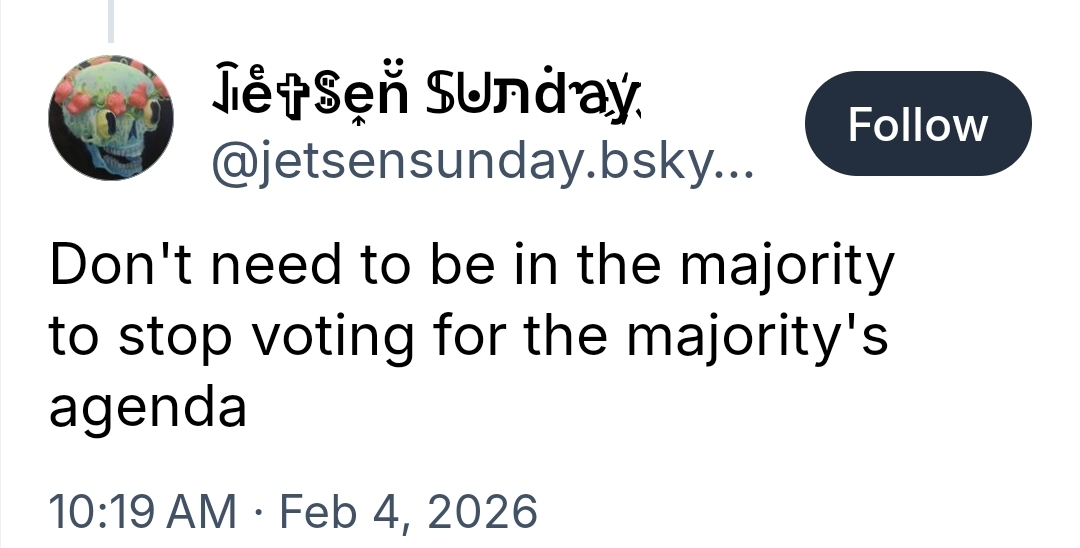Click the Follow button

coord(917,124)
